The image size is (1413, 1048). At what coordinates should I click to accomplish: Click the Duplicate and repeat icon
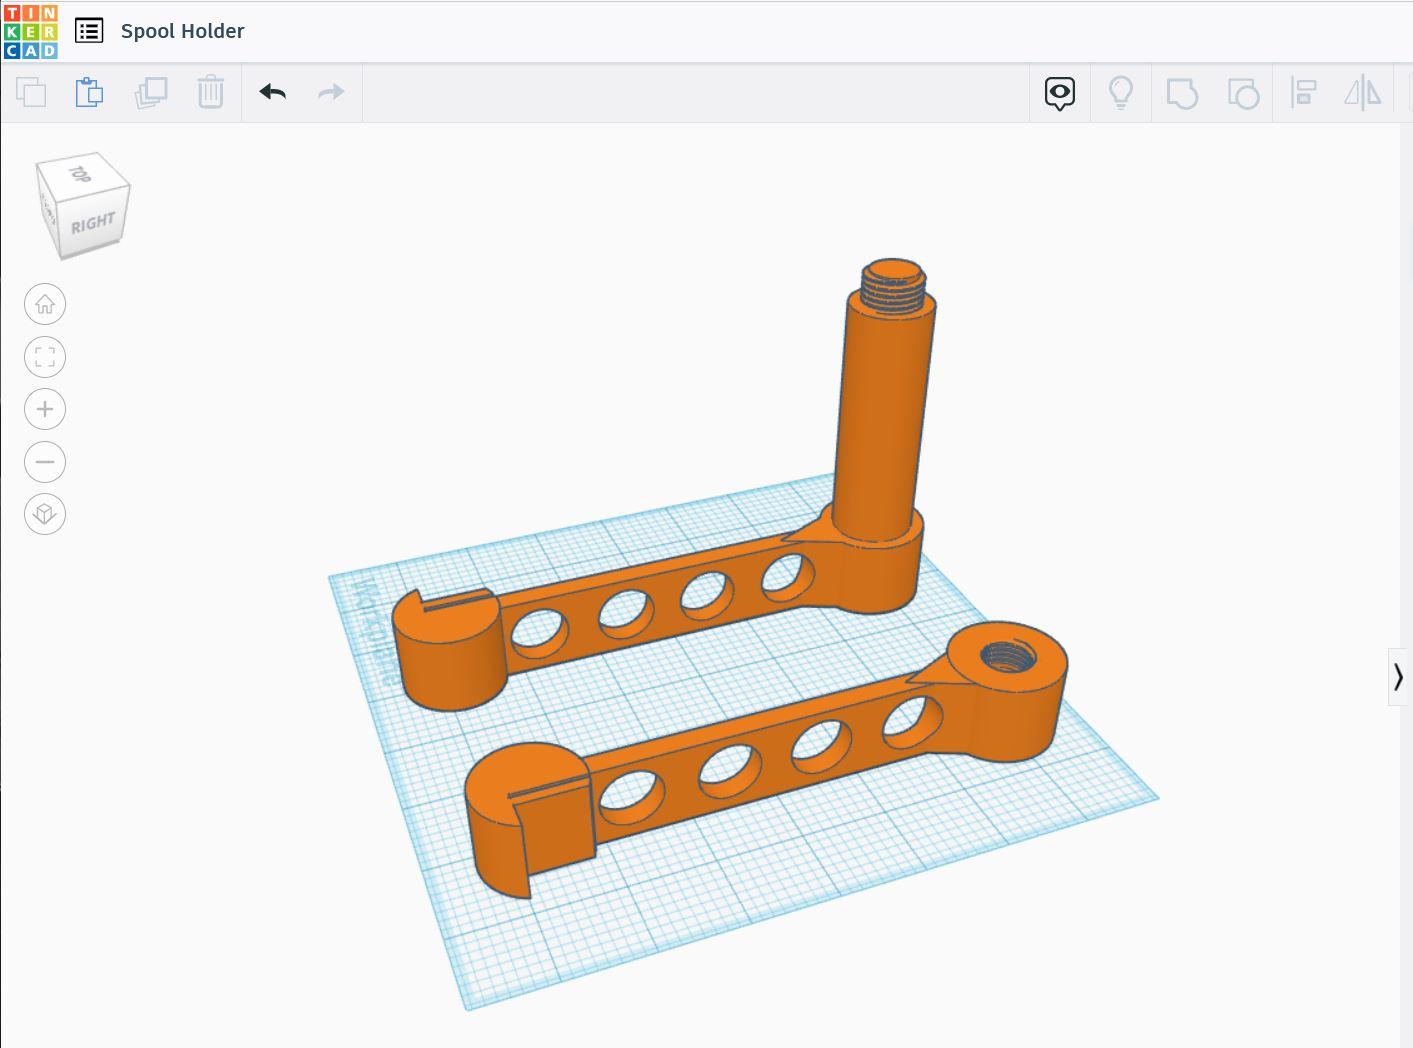pyautogui.click(x=151, y=93)
